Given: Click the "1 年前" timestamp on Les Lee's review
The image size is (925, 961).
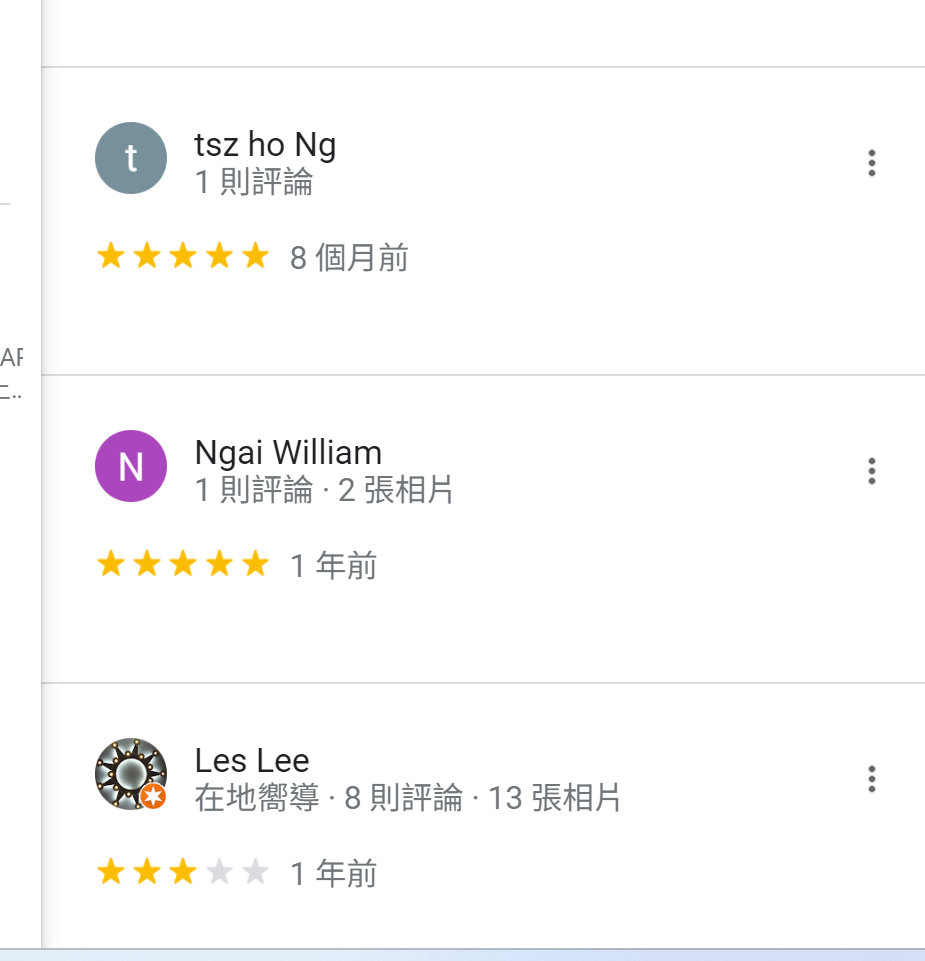Looking at the screenshot, I should (x=333, y=875).
